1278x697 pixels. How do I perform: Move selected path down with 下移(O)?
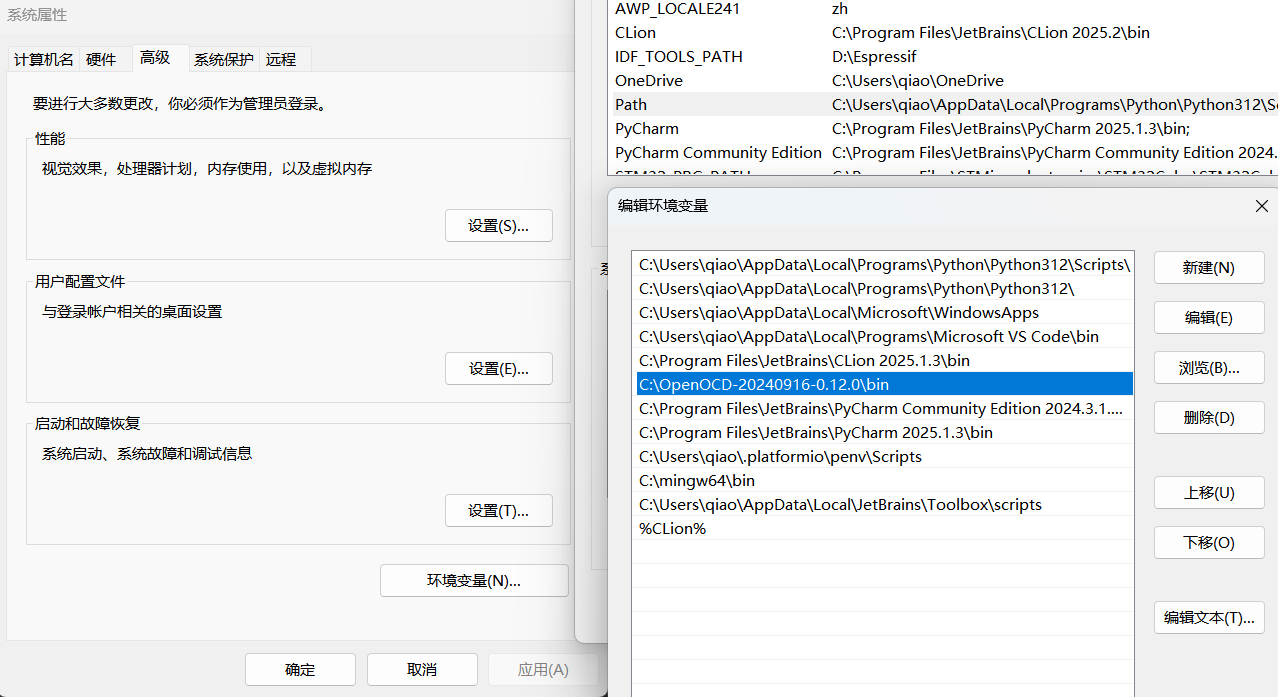click(x=1208, y=543)
